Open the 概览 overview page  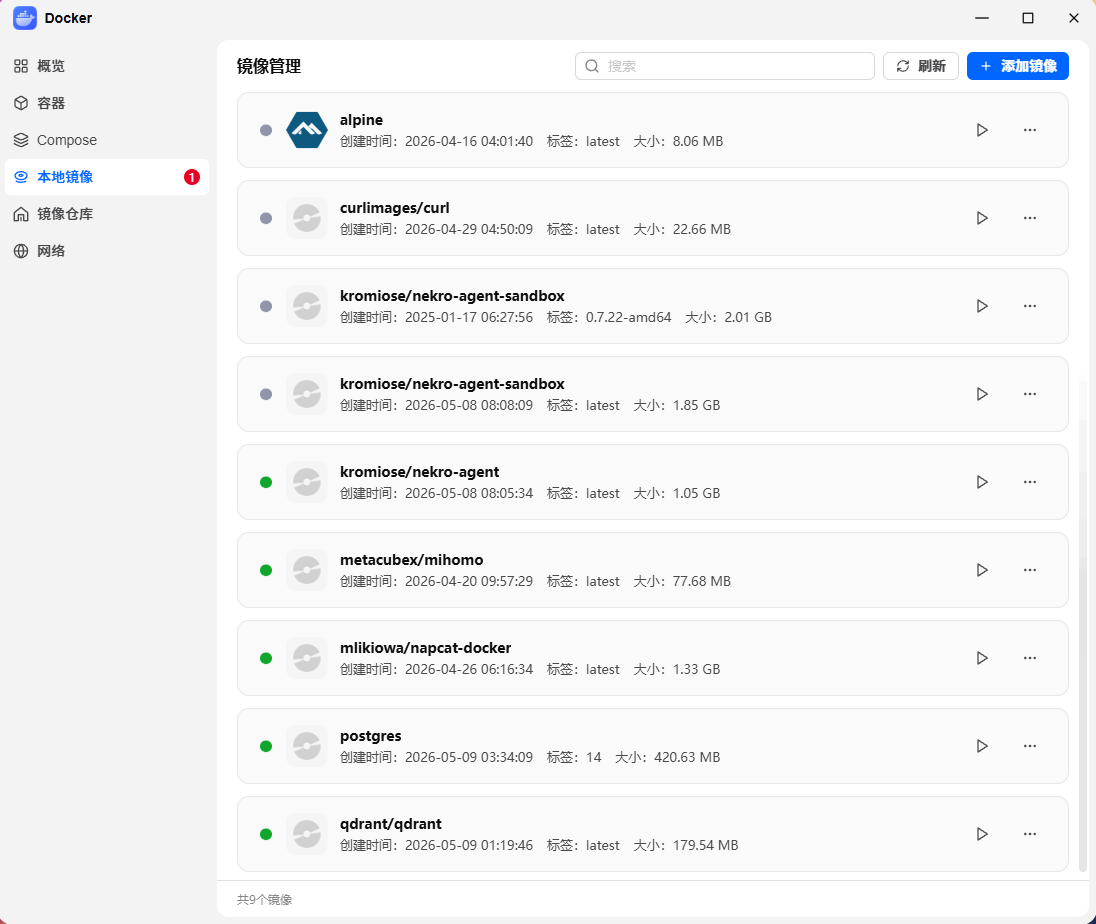click(107, 66)
